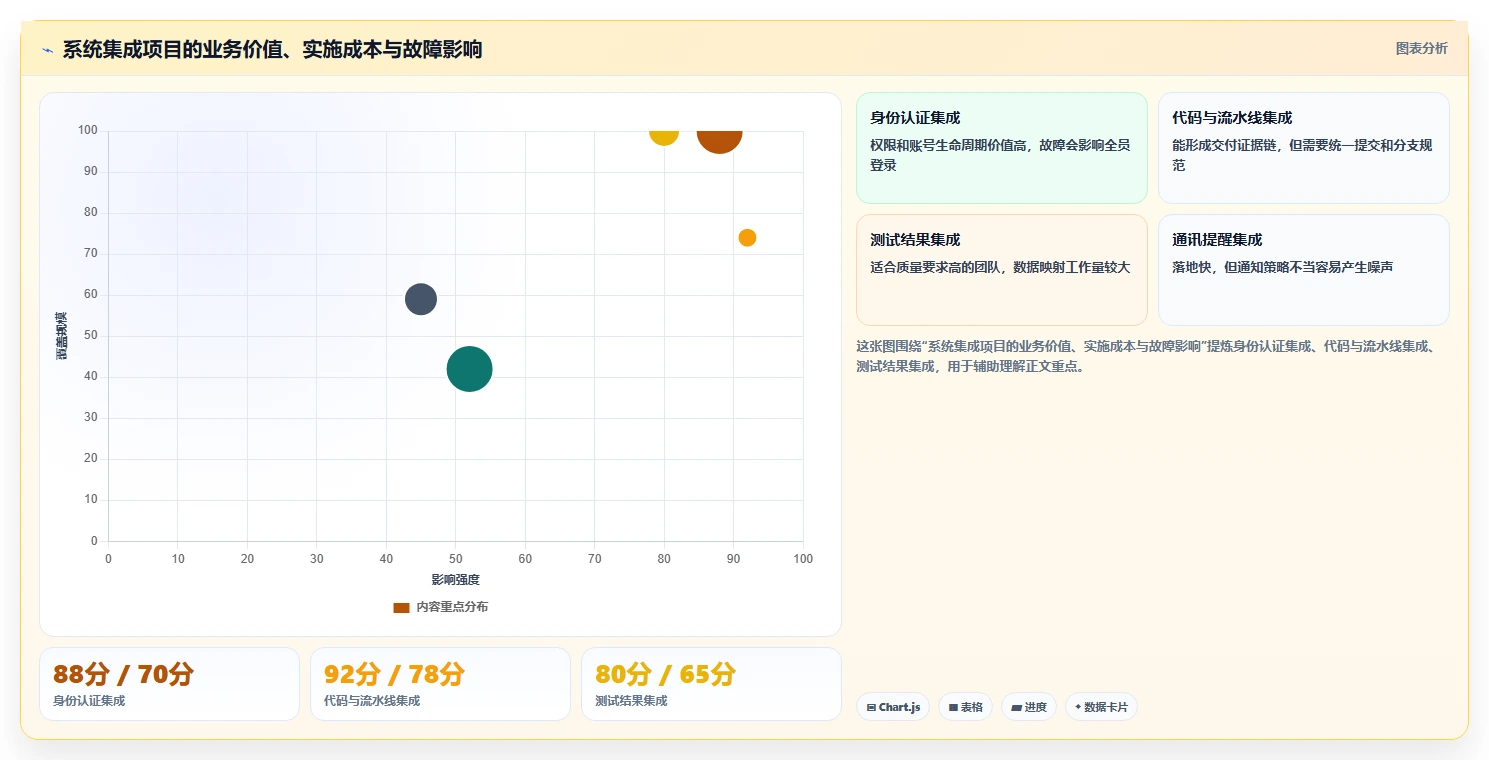This screenshot has height=760, width=1489.
Task: Select the small orange bubble near 92
Action: 747,237
